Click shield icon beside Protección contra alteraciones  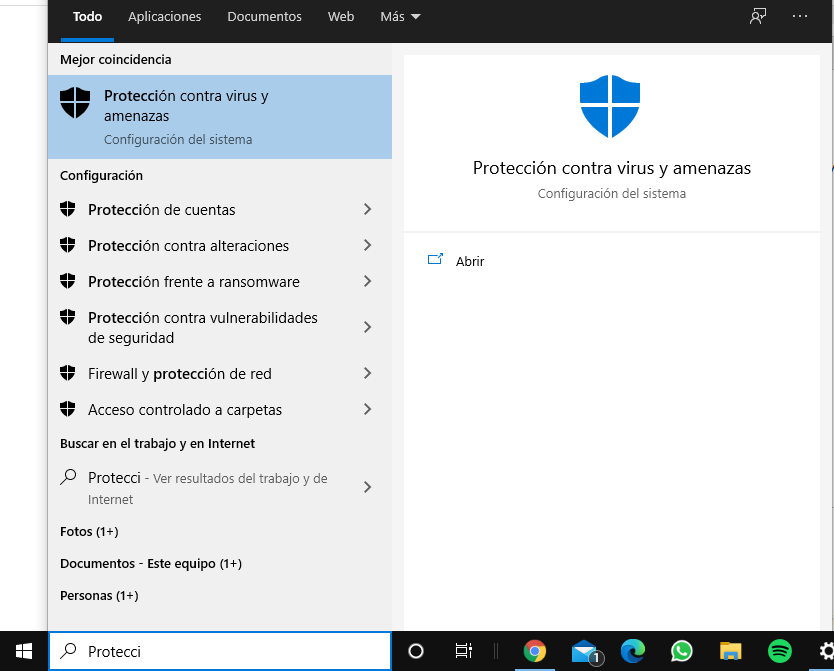click(68, 245)
